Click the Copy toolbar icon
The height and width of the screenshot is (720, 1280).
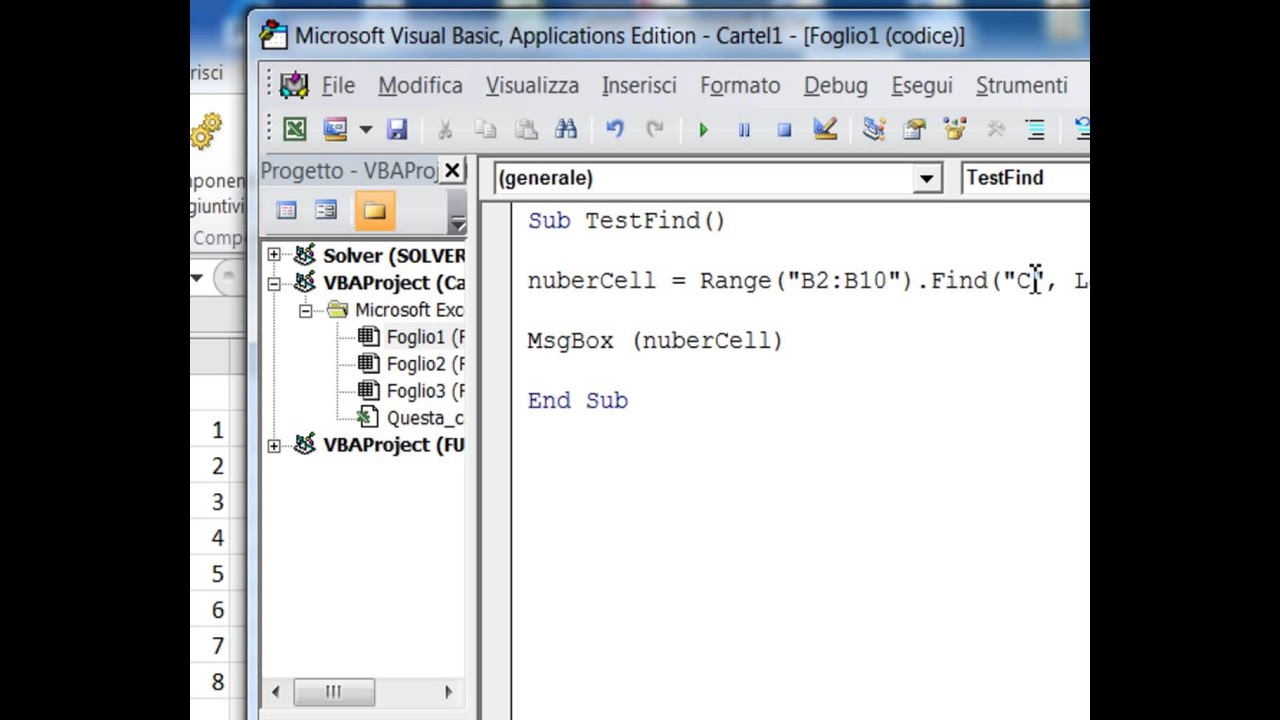click(485, 129)
